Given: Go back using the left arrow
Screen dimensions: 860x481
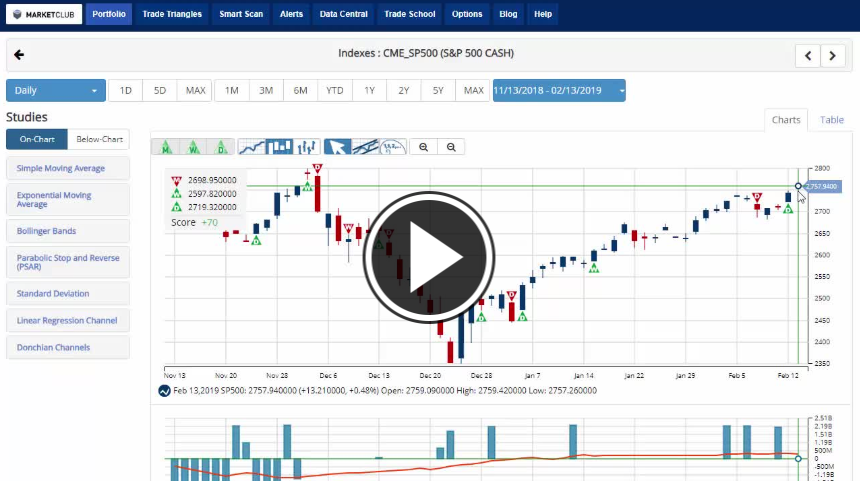Looking at the screenshot, I should (19, 55).
